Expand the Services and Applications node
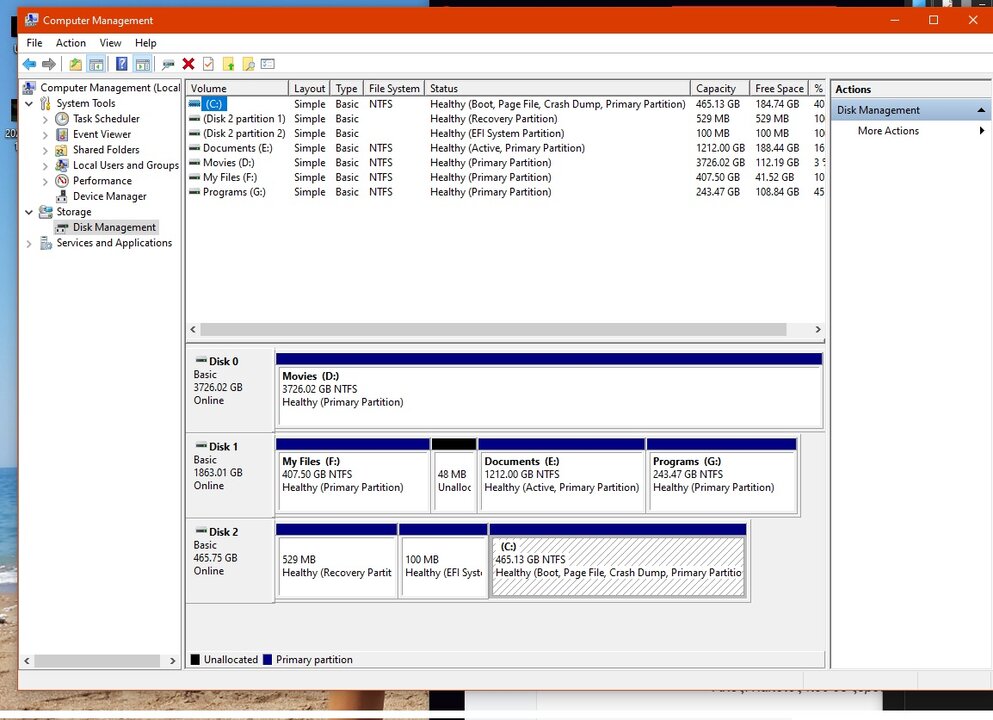The height and width of the screenshot is (720, 993). pyautogui.click(x=29, y=243)
